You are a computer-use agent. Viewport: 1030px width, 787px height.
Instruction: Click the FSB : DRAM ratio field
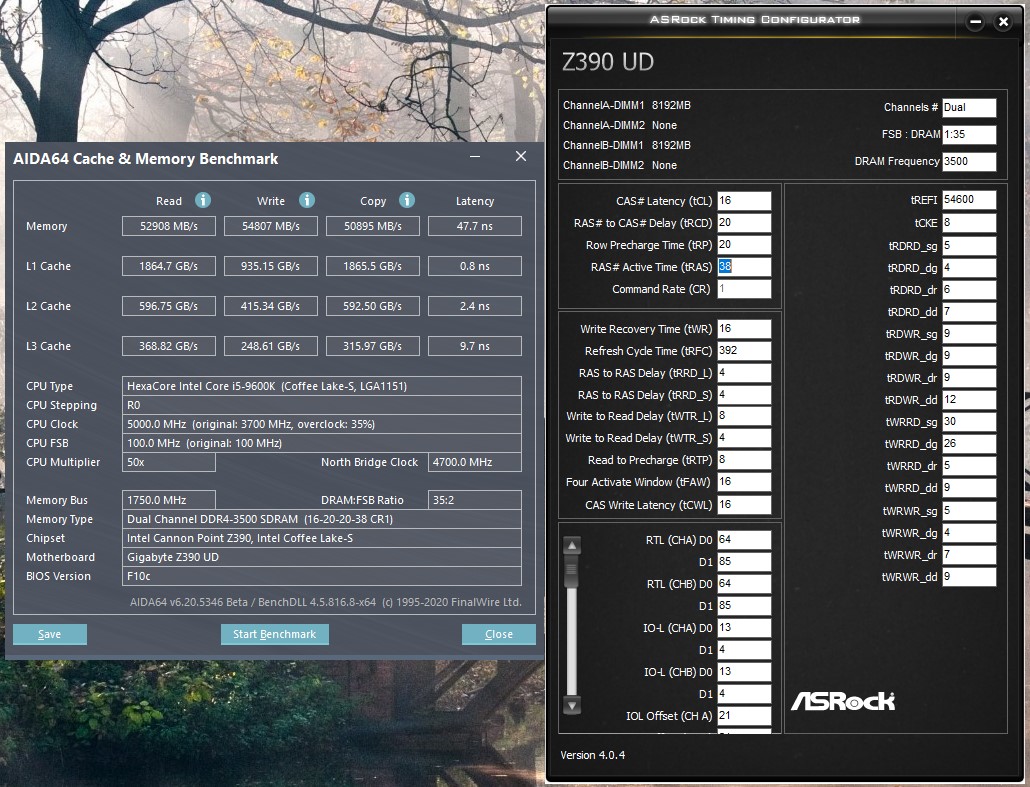tap(969, 135)
